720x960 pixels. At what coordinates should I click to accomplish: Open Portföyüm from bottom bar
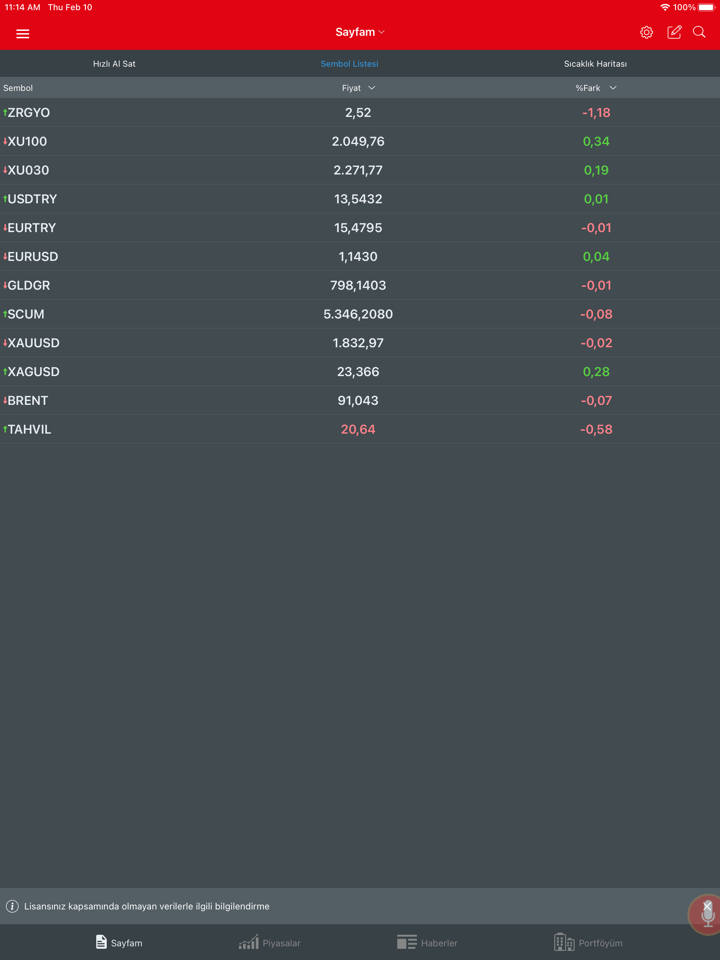(x=588, y=942)
